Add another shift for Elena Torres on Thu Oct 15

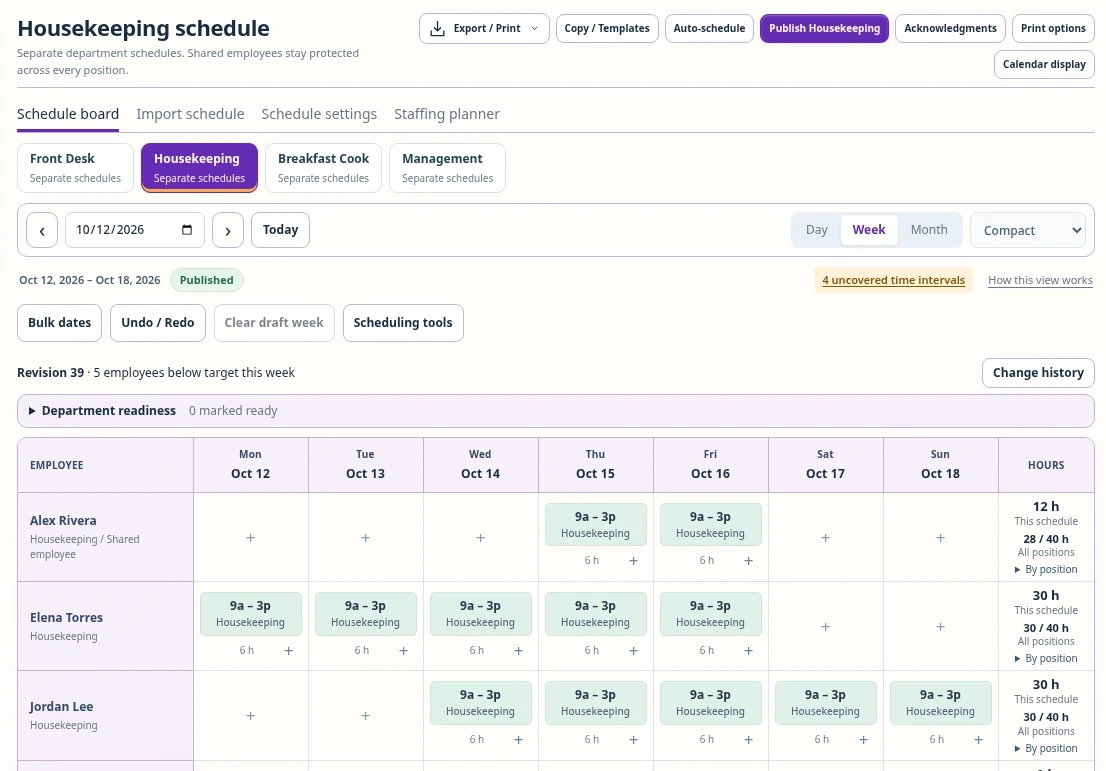pos(633,650)
